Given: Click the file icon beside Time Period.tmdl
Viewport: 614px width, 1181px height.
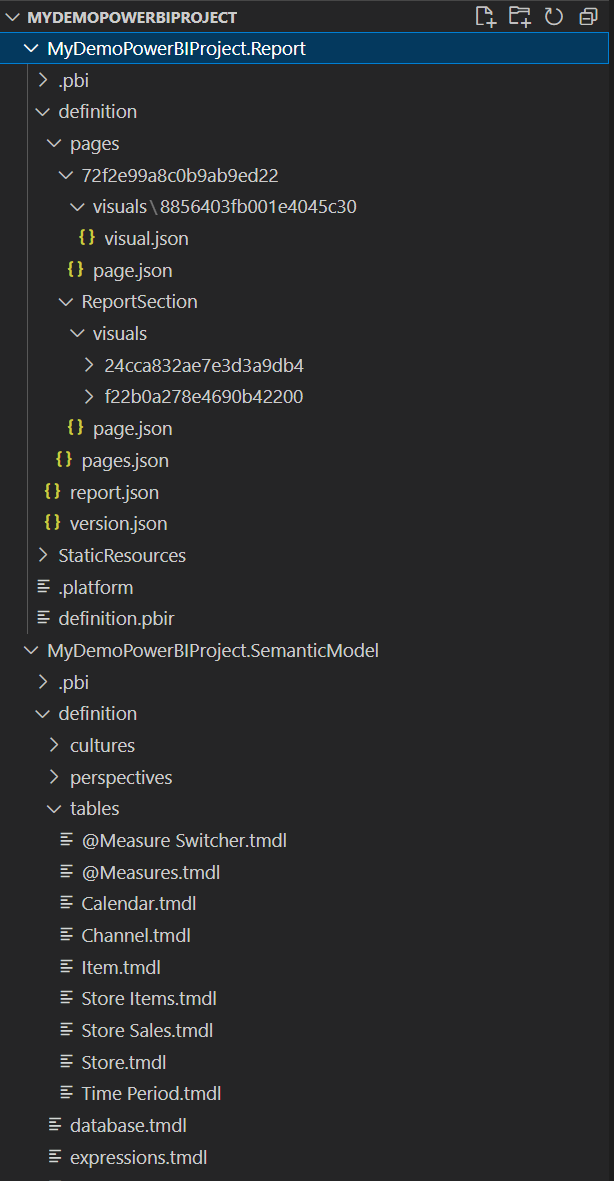Looking at the screenshot, I should coord(66,1093).
